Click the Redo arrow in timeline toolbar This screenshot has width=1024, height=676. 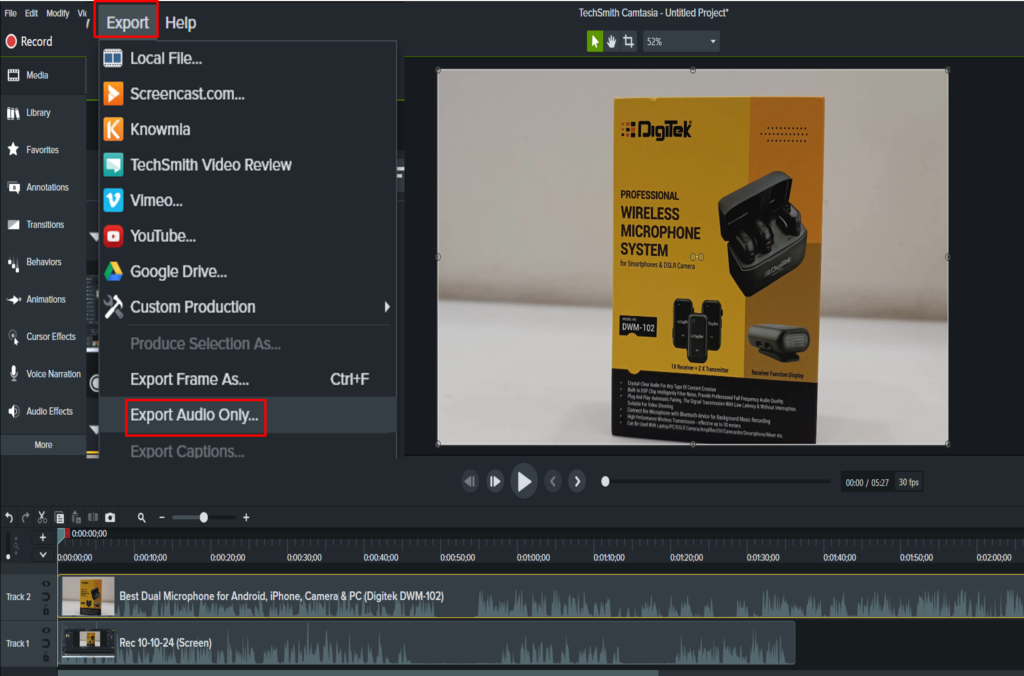[25, 517]
